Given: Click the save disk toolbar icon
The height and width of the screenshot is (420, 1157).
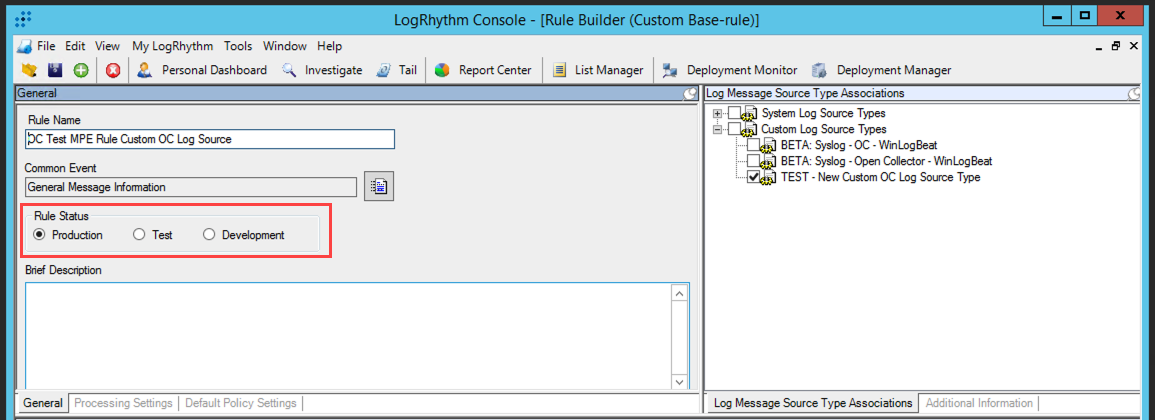Looking at the screenshot, I should coord(55,70).
